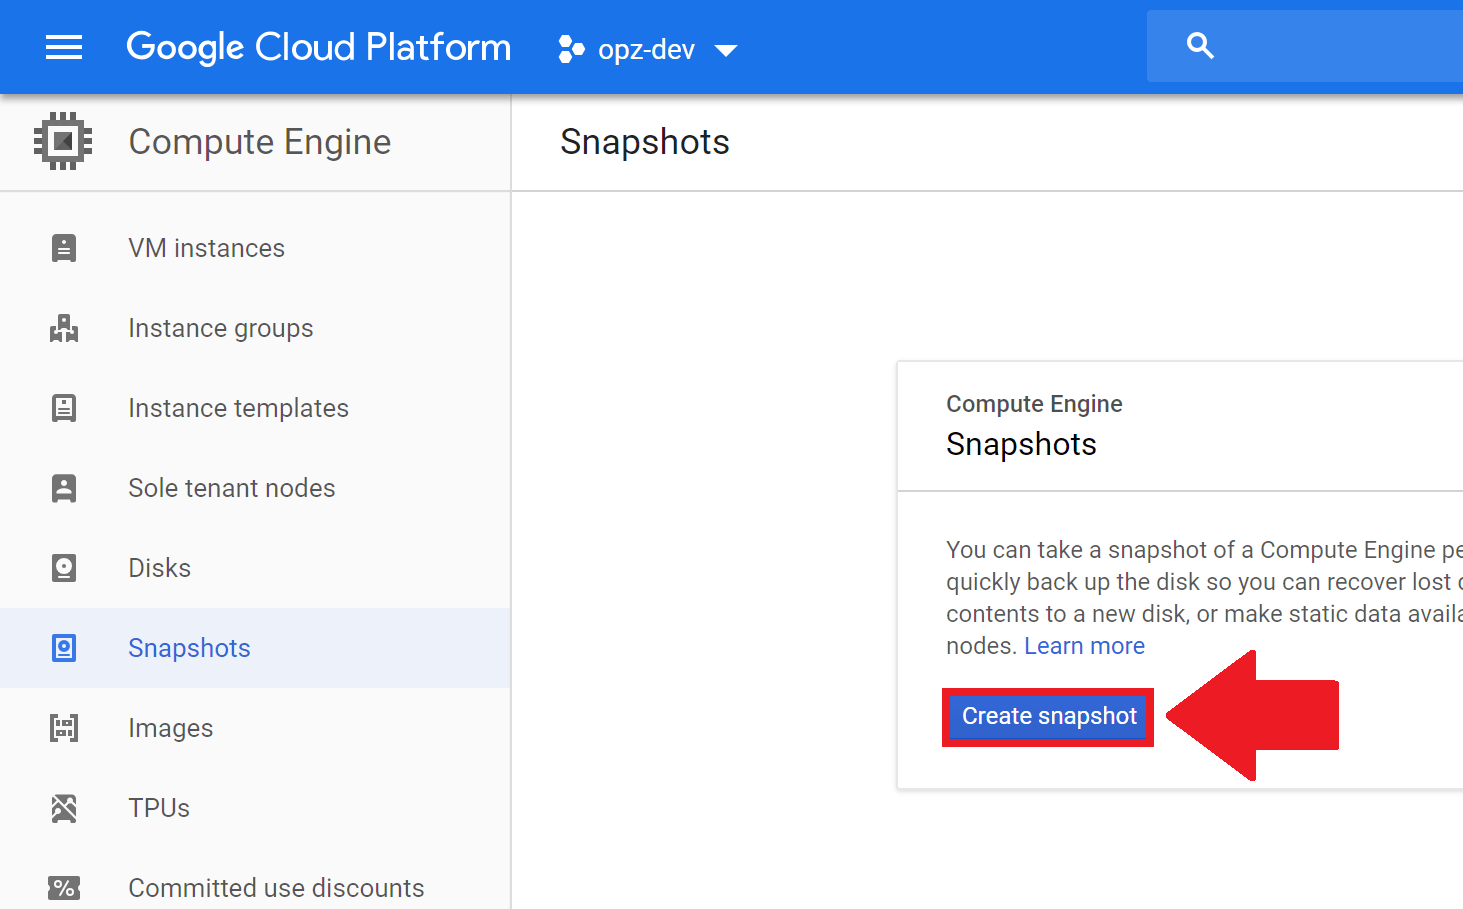Open VM instances page
Screen dimensions: 1463x909
206,248
